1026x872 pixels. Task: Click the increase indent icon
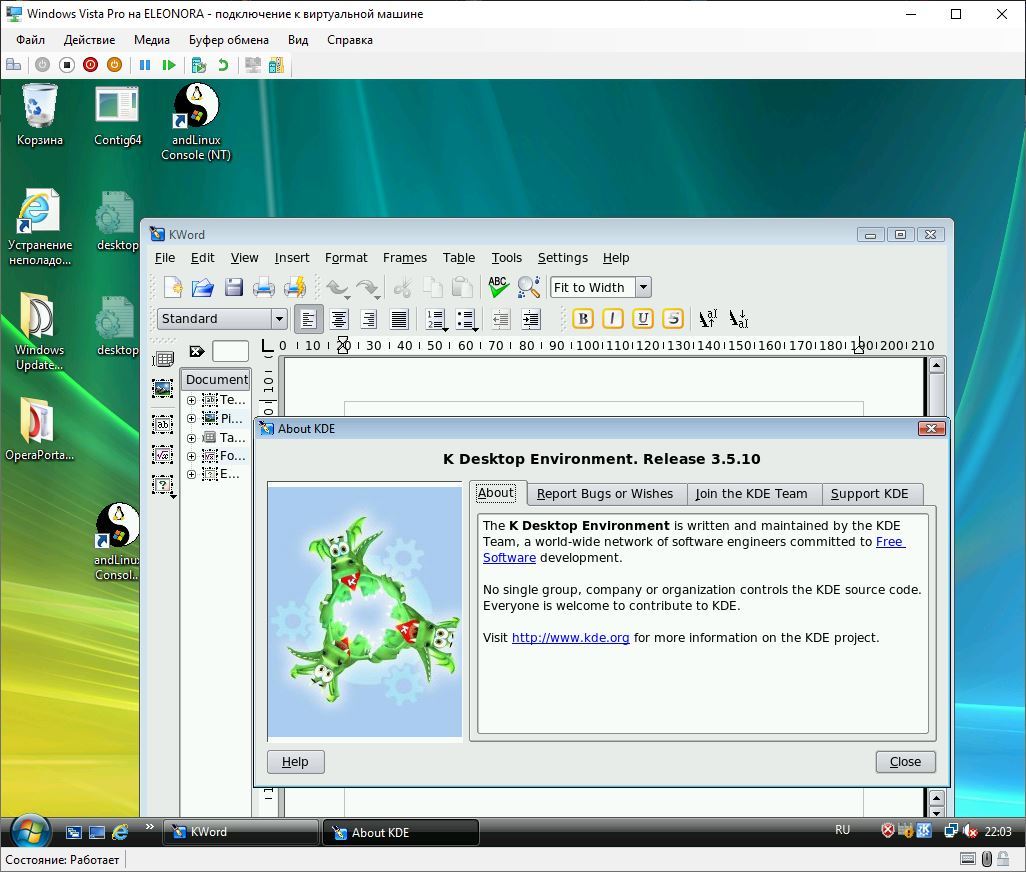[531, 319]
